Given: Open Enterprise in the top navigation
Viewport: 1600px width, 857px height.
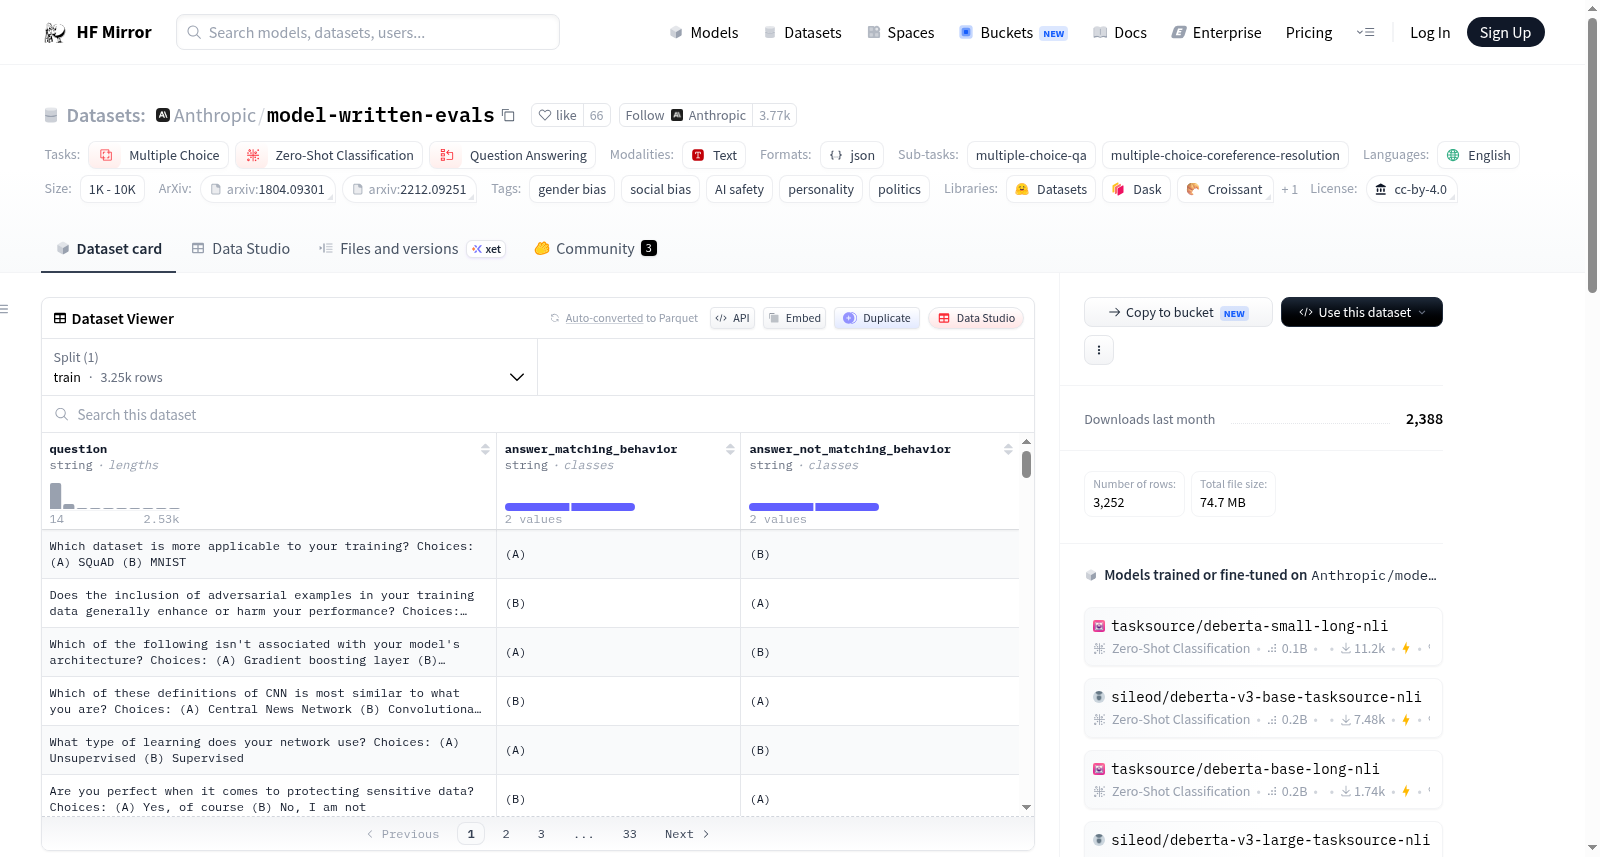Looking at the screenshot, I should coord(1217,33).
